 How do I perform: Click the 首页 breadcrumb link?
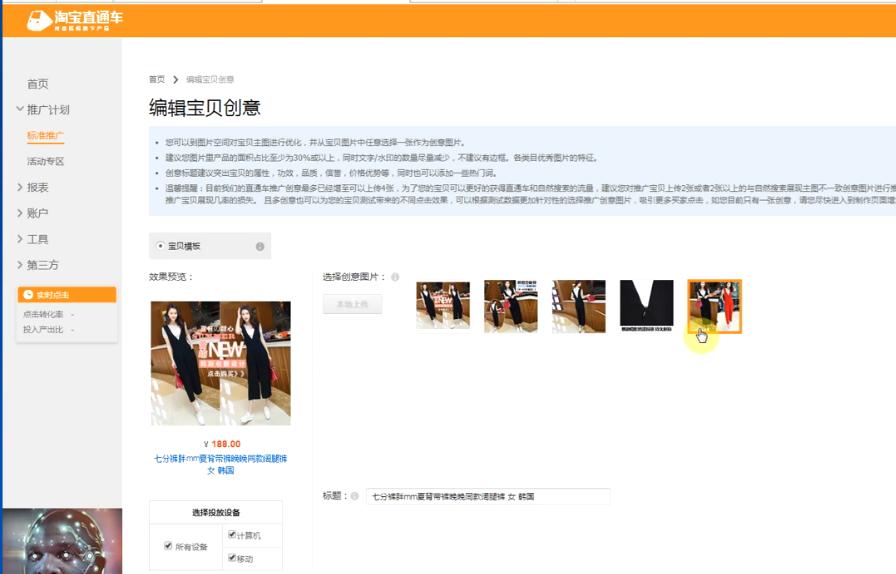click(x=157, y=79)
